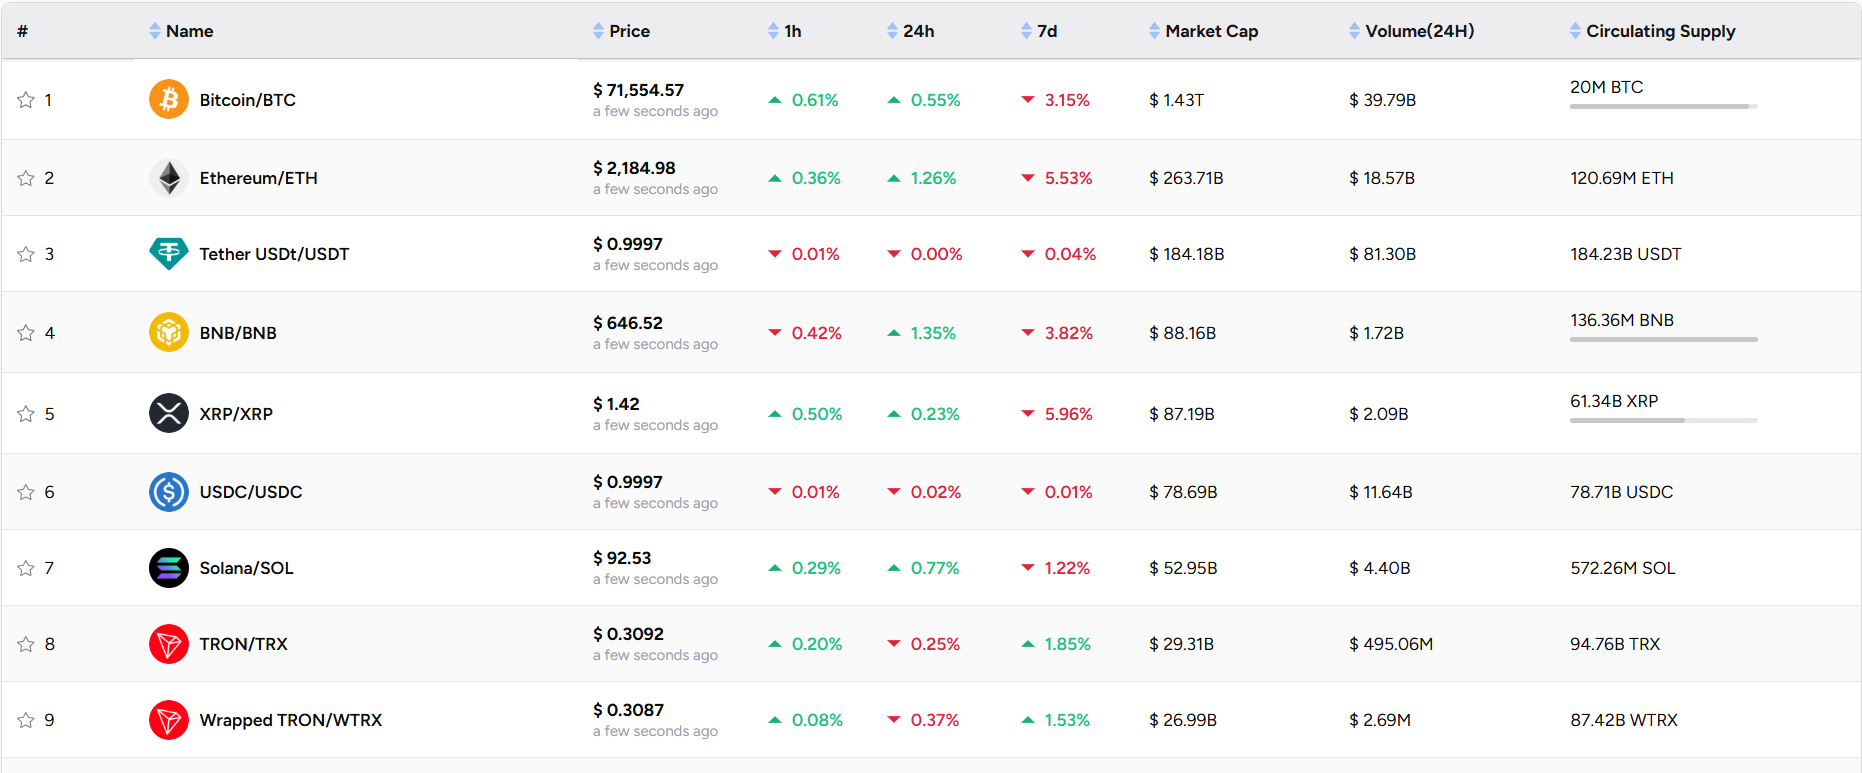Click Bitcoin's circulating supply progress bar
1862x773 pixels.
click(1662, 106)
